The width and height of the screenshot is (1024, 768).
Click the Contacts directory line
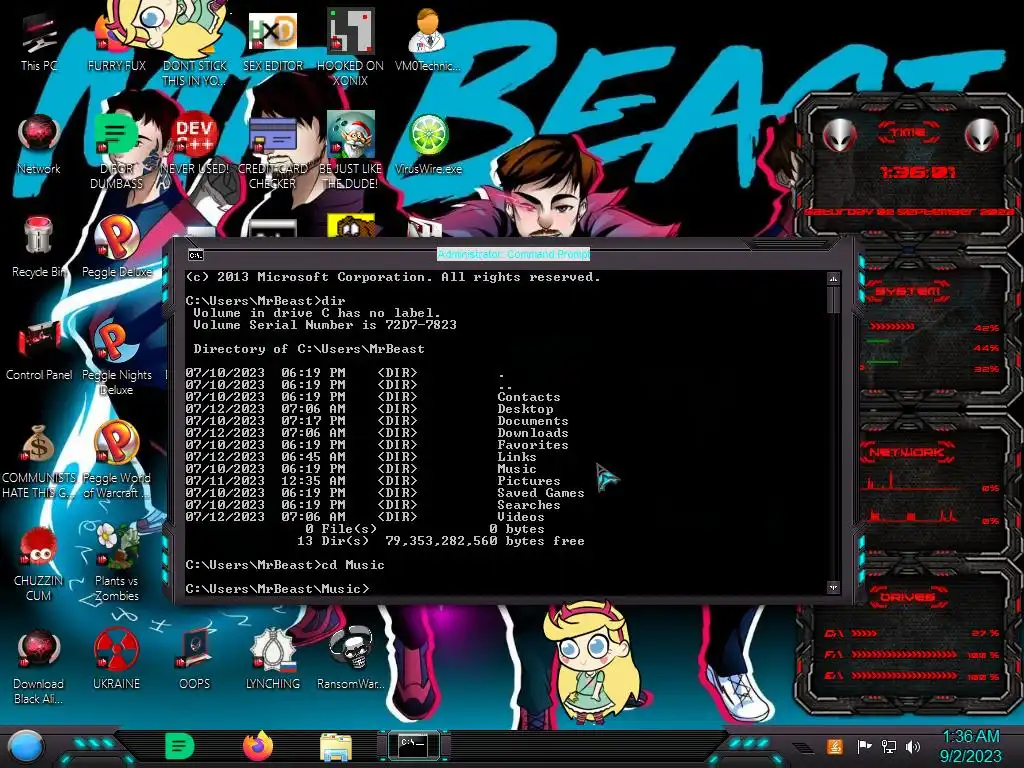point(373,397)
